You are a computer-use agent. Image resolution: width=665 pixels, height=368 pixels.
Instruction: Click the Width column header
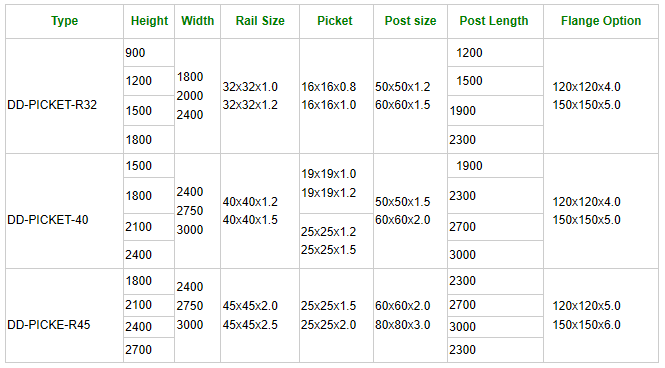198,21
